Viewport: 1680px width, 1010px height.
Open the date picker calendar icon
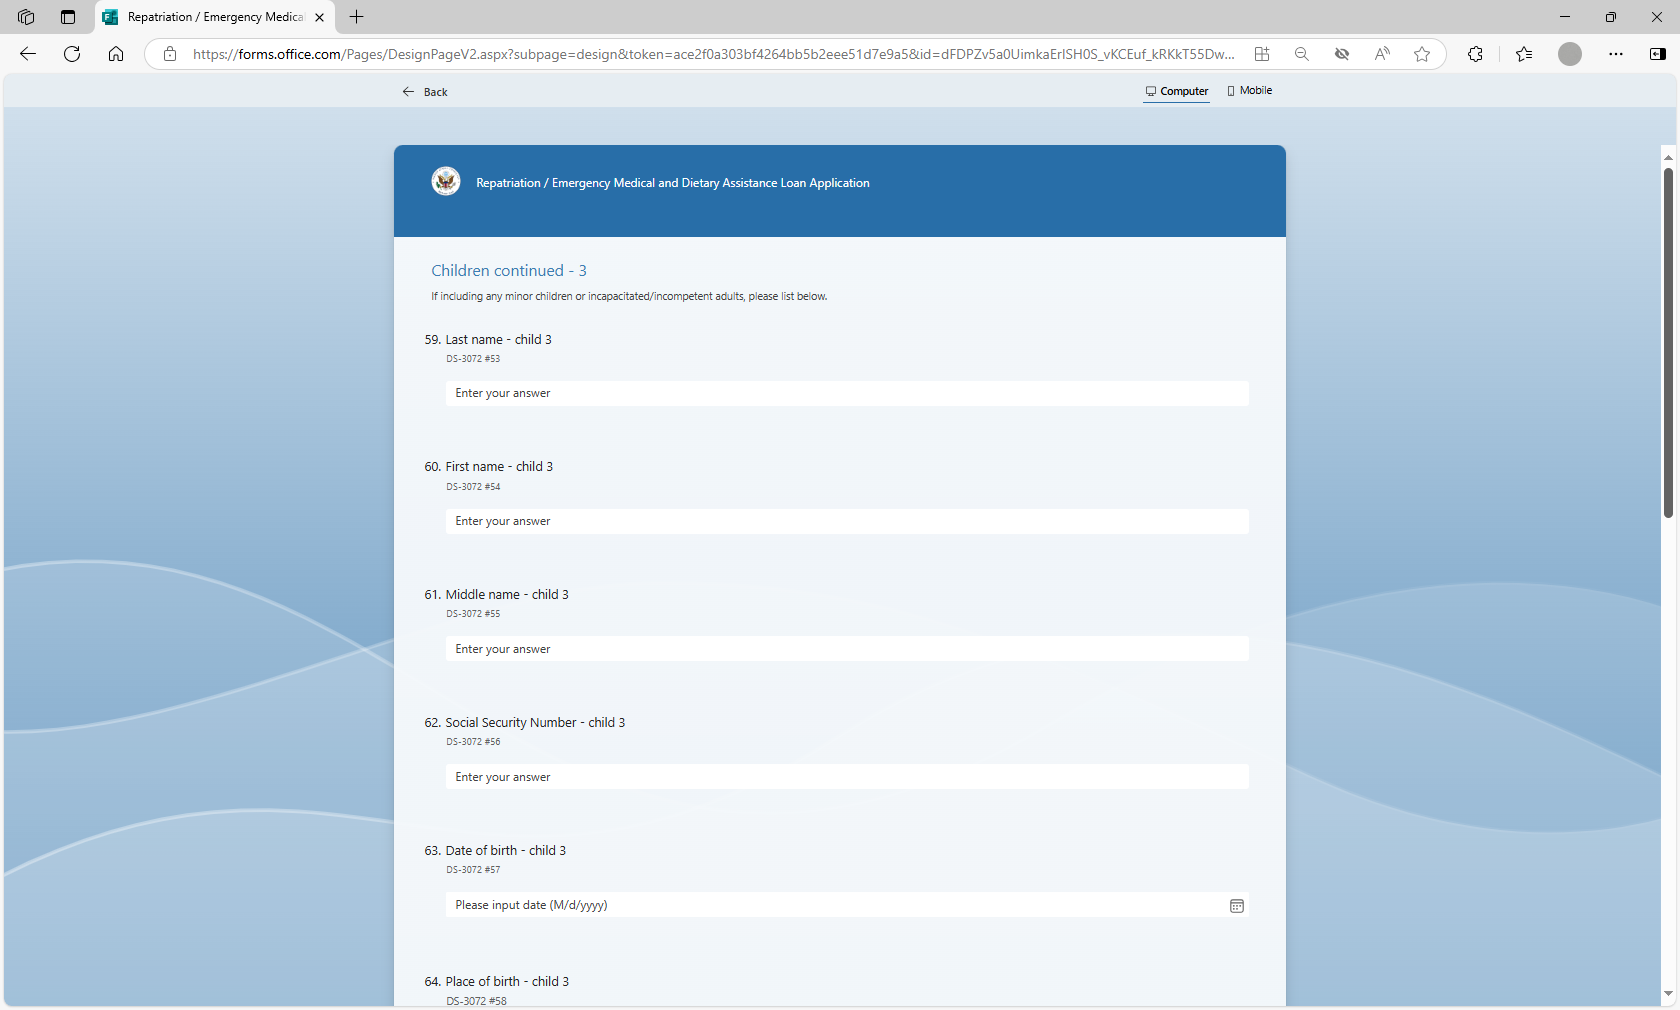point(1236,906)
